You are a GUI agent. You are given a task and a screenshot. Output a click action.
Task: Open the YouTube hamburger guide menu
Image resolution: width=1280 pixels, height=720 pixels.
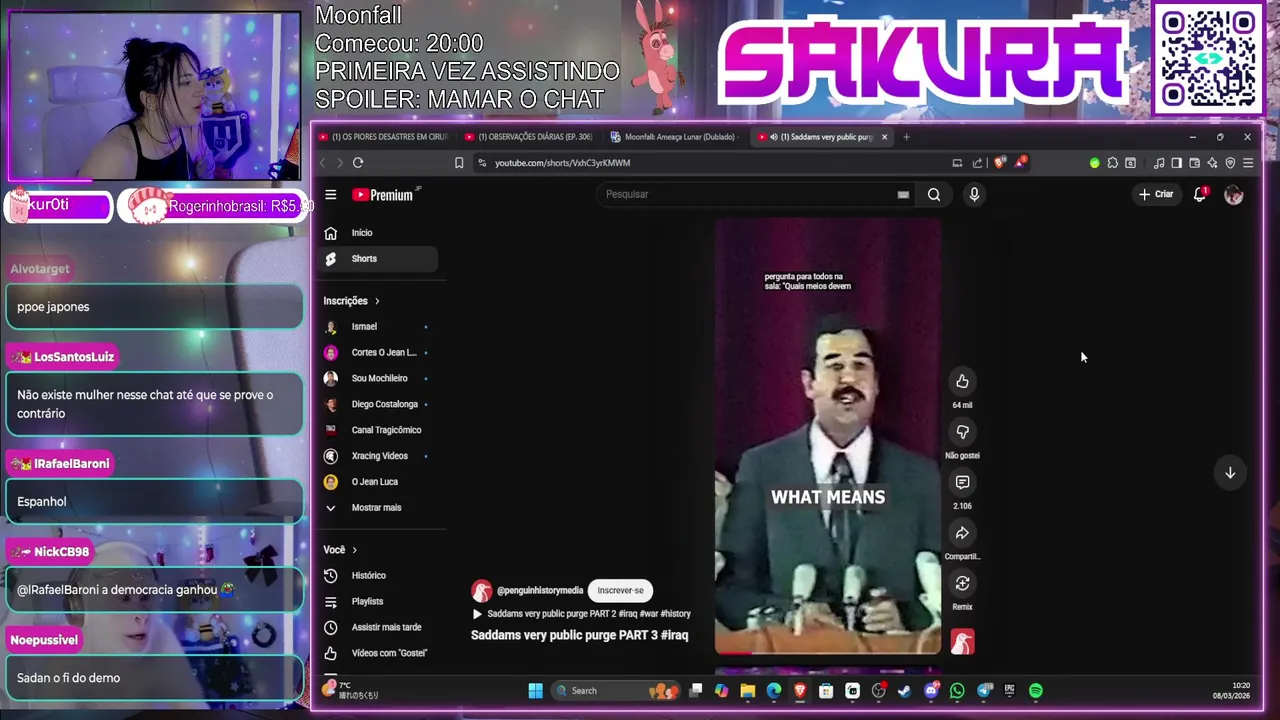[x=330, y=195]
